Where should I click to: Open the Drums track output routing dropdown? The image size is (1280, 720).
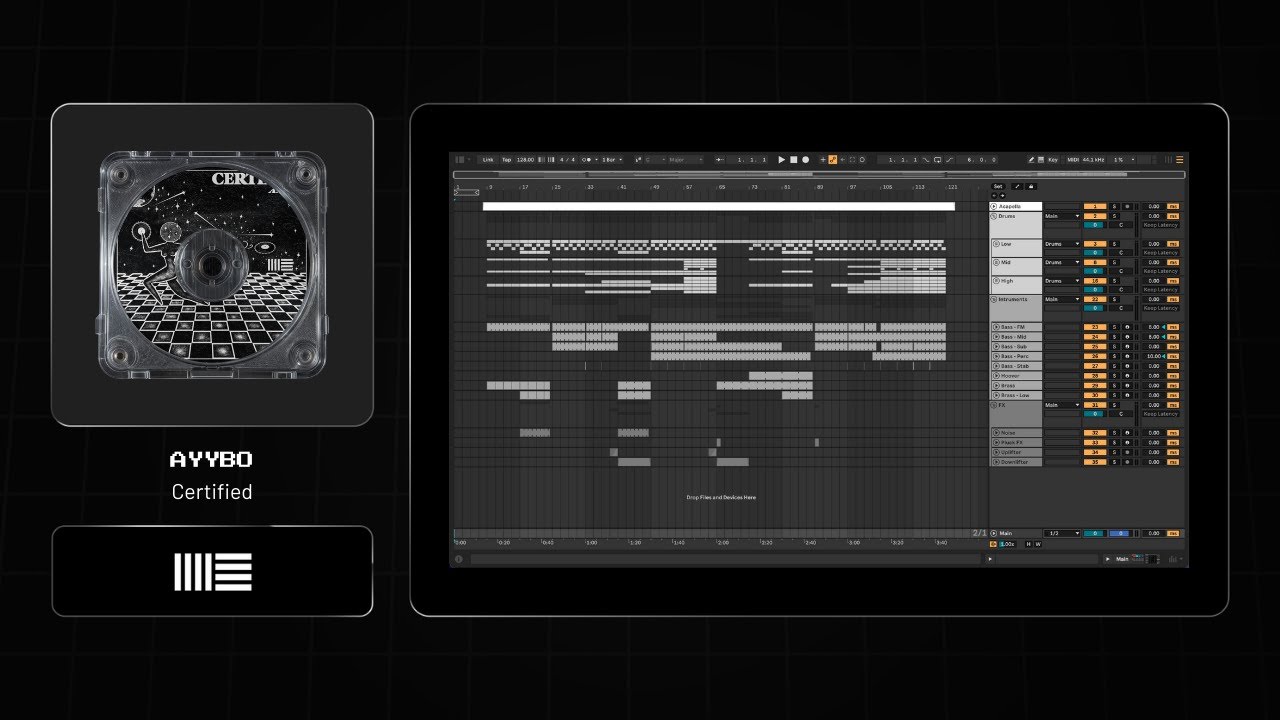click(1062, 216)
